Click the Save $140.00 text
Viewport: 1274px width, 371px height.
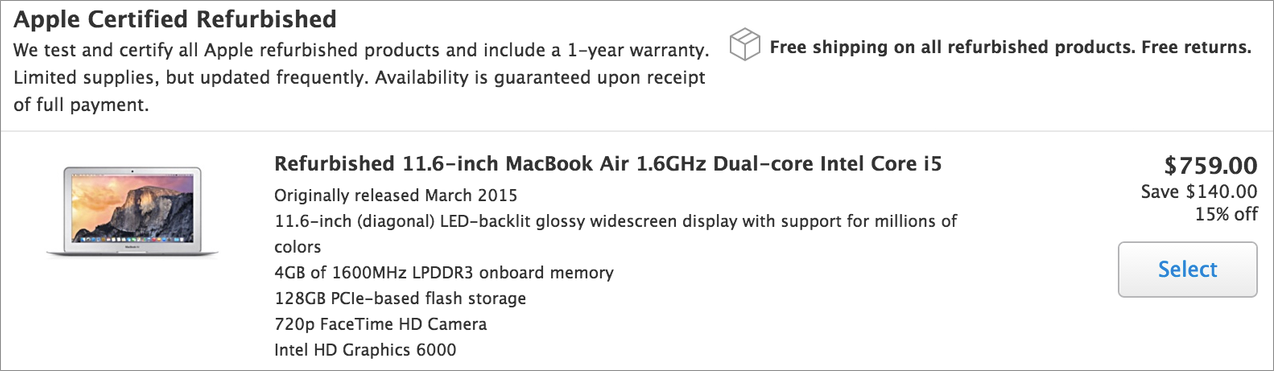point(1199,191)
